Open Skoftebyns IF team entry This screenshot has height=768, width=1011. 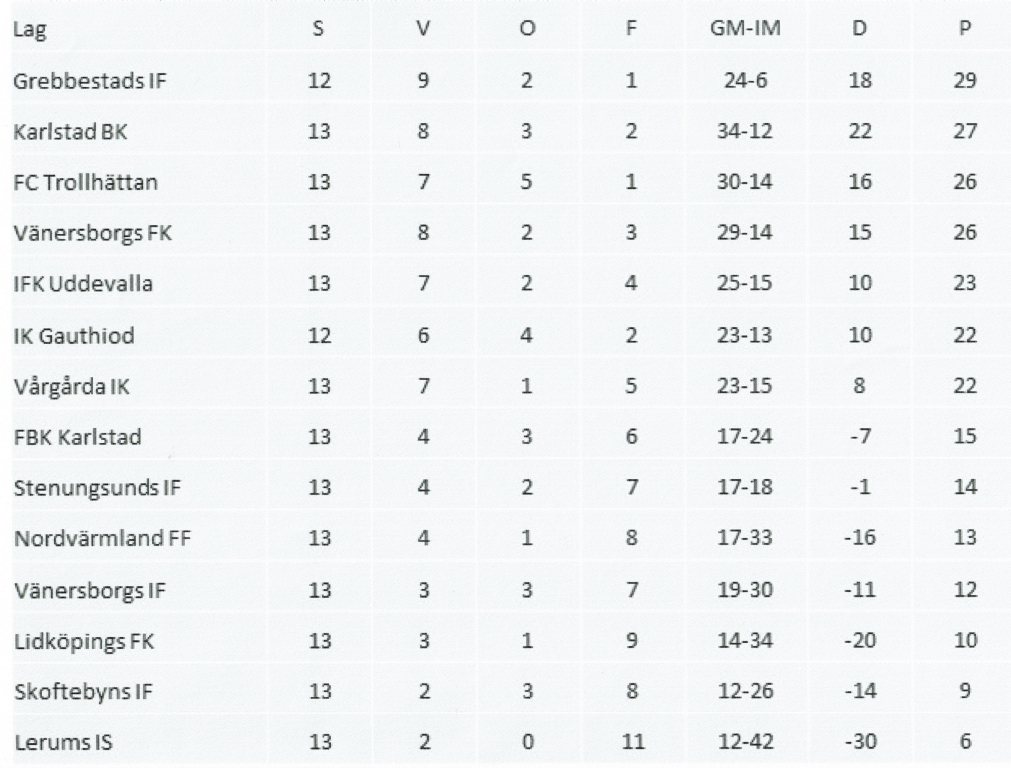point(83,691)
